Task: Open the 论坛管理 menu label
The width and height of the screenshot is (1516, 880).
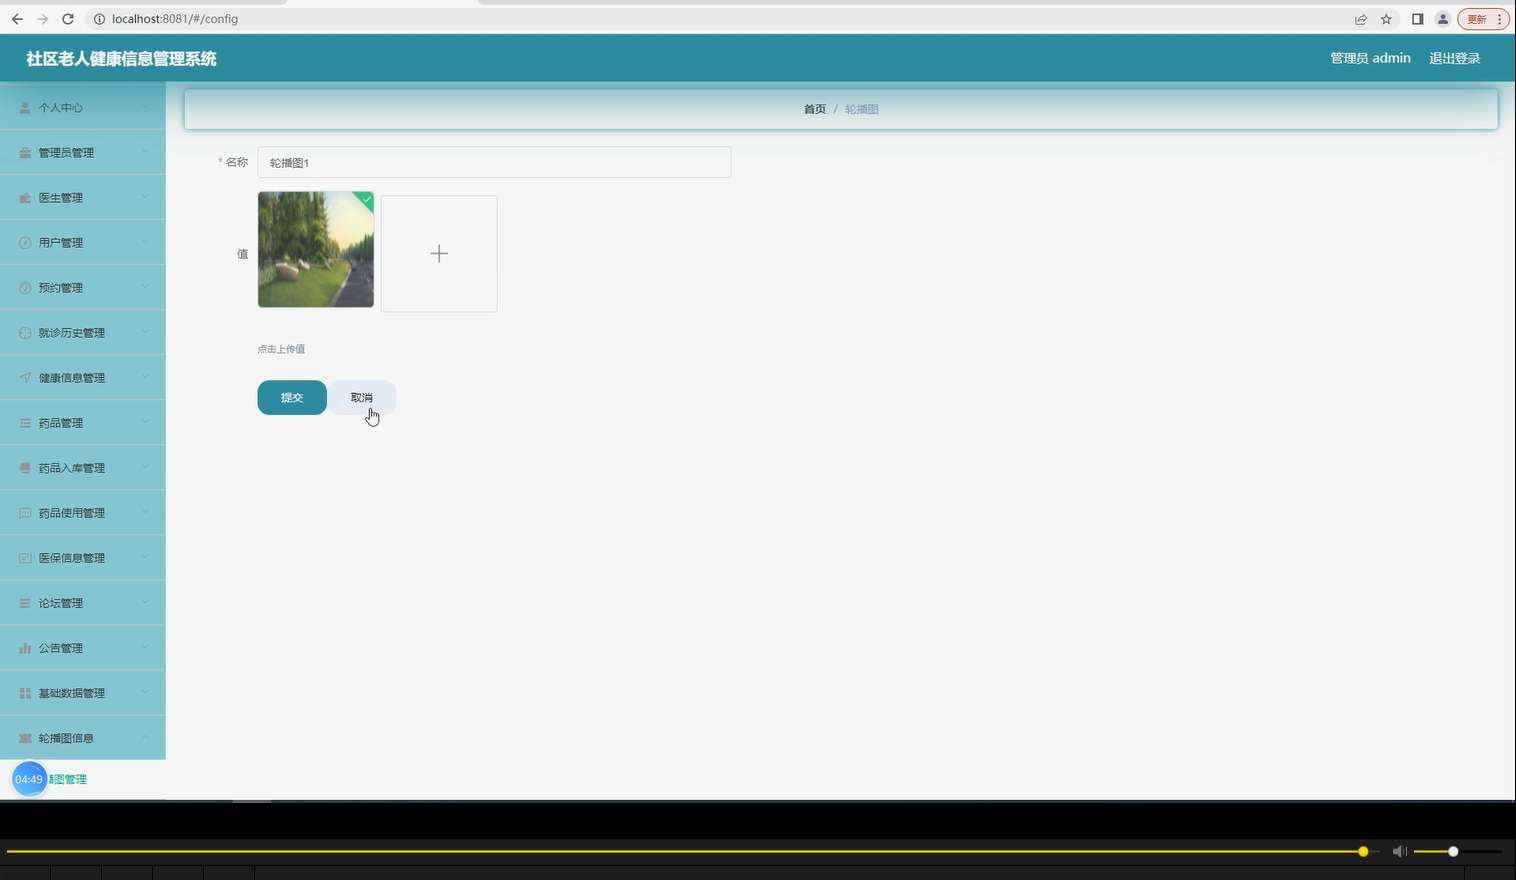Action: coord(61,603)
